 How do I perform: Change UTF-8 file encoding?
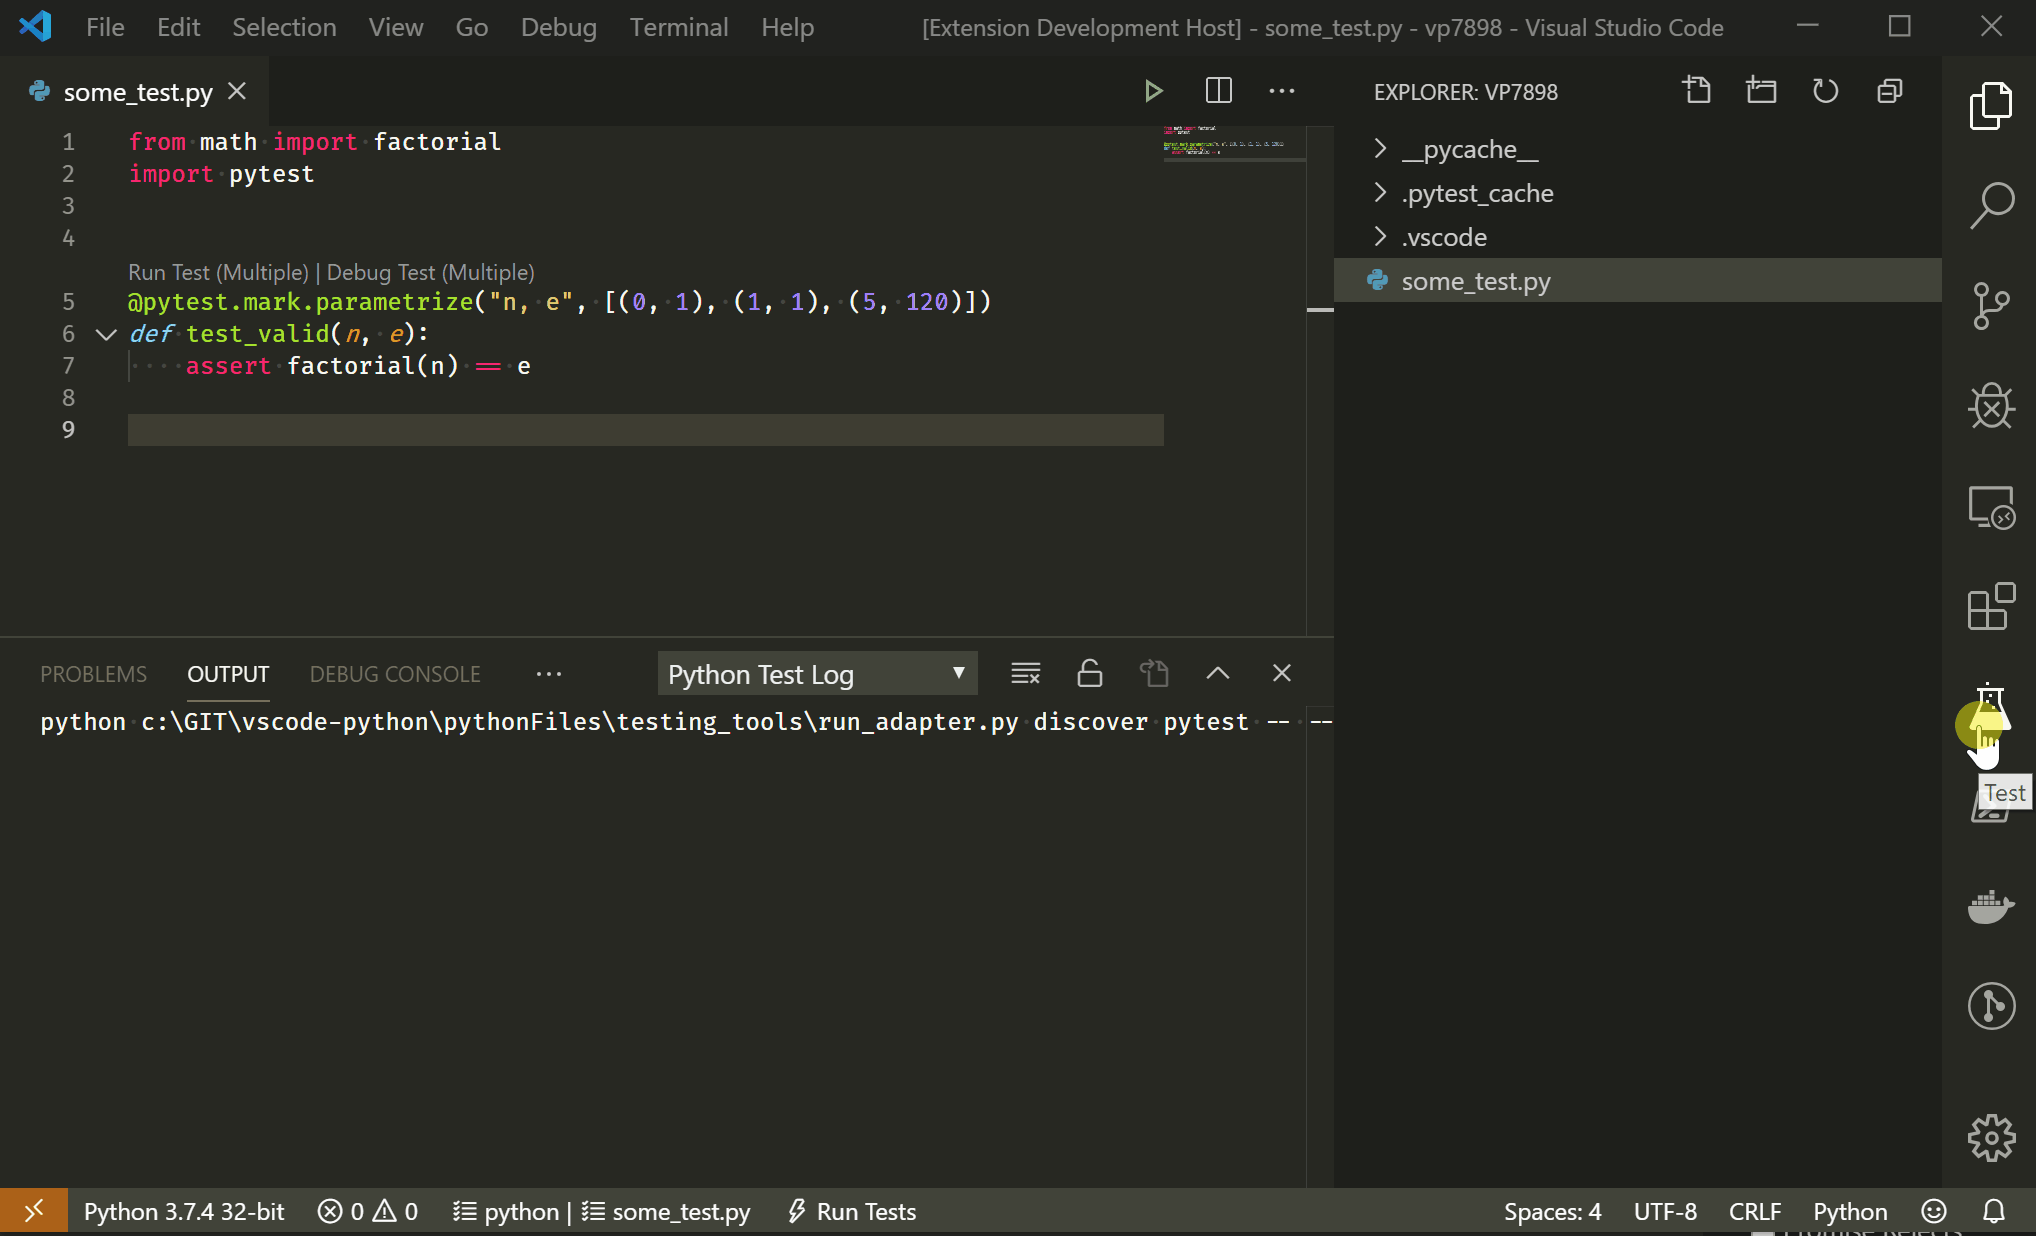coord(1665,1212)
